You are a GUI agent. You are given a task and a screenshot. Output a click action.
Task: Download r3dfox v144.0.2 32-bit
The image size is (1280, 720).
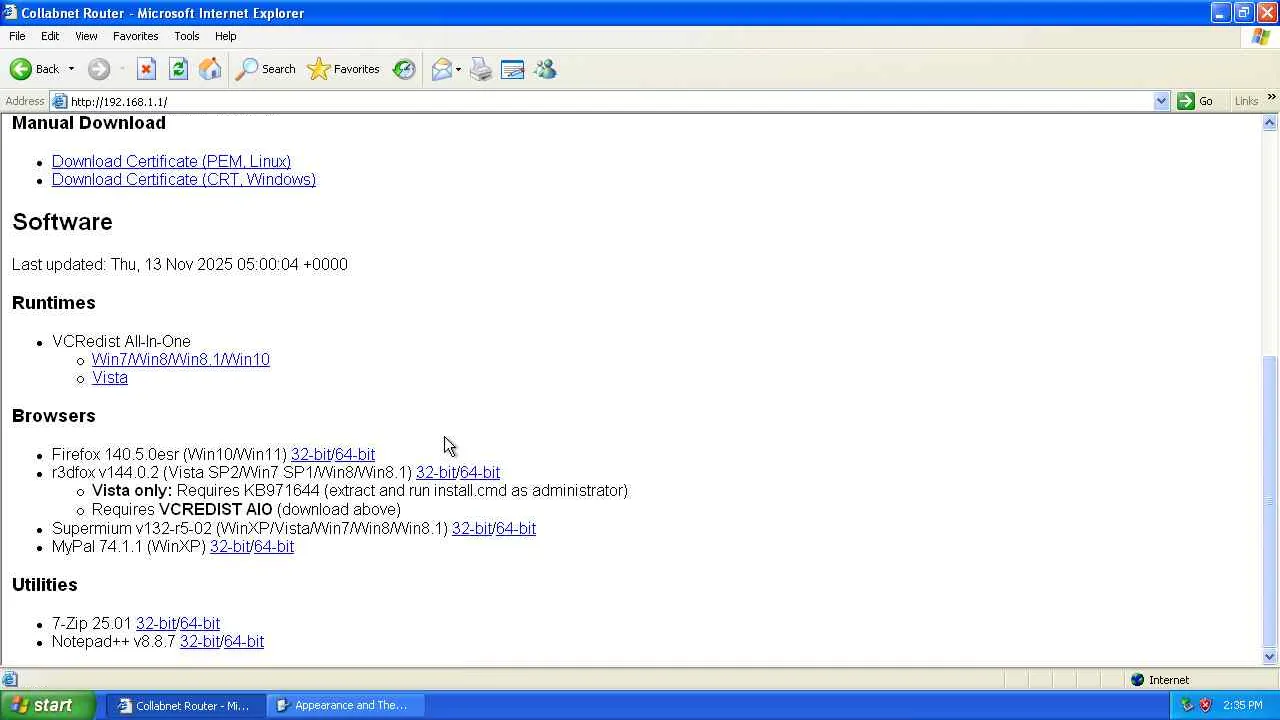pyautogui.click(x=436, y=472)
